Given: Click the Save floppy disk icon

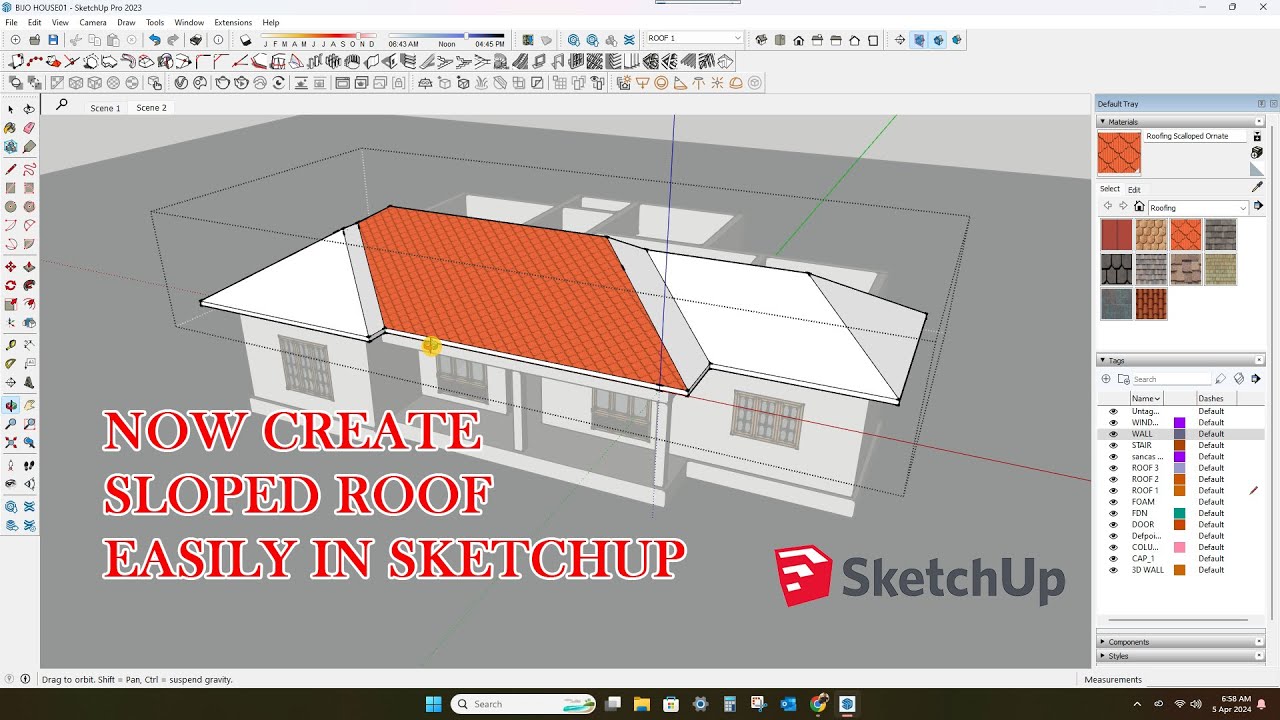Looking at the screenshot, I should pyautogui.click(x=53, y=40).
